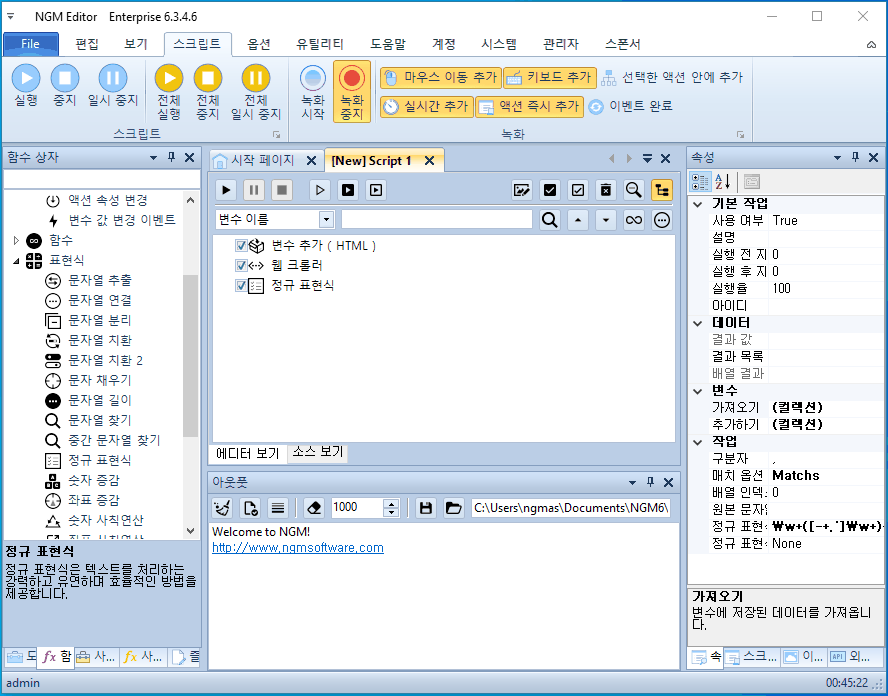Click the outlined play-box icon in editor

(x=376, y=190)
